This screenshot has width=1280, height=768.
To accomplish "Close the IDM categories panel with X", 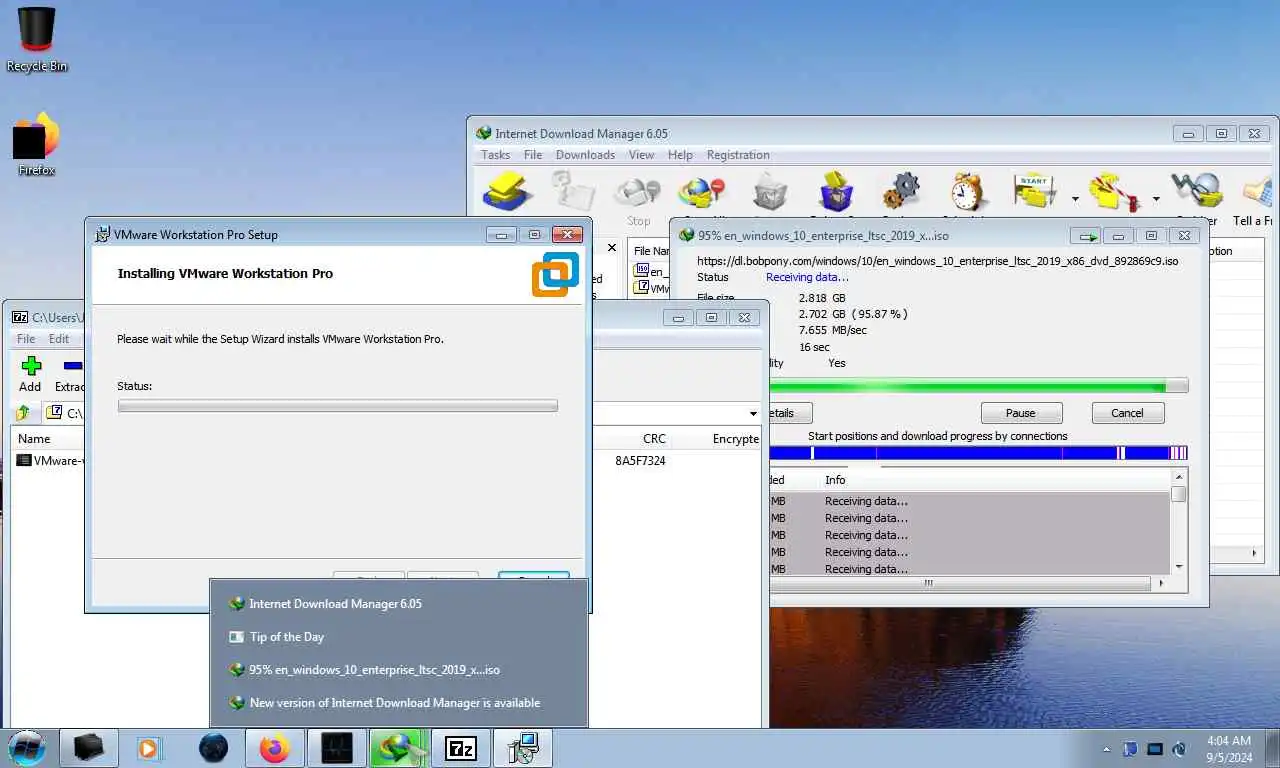I will (x=612, y=247).
